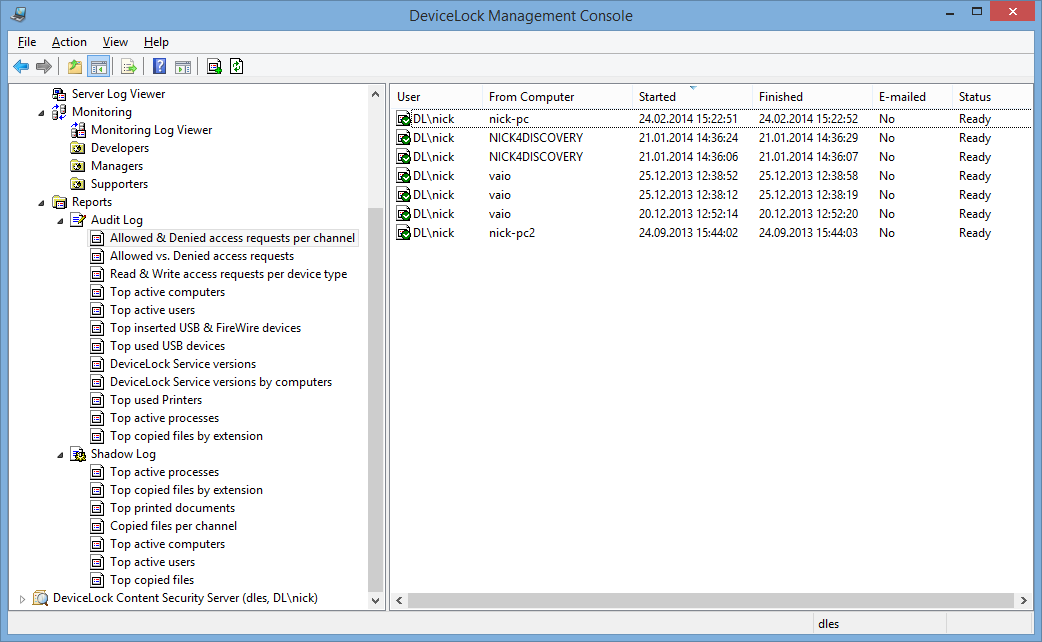Select row started 25.12.2013 12:38:12
This screenshot has height=642, width=1042.
coord(710,195)
